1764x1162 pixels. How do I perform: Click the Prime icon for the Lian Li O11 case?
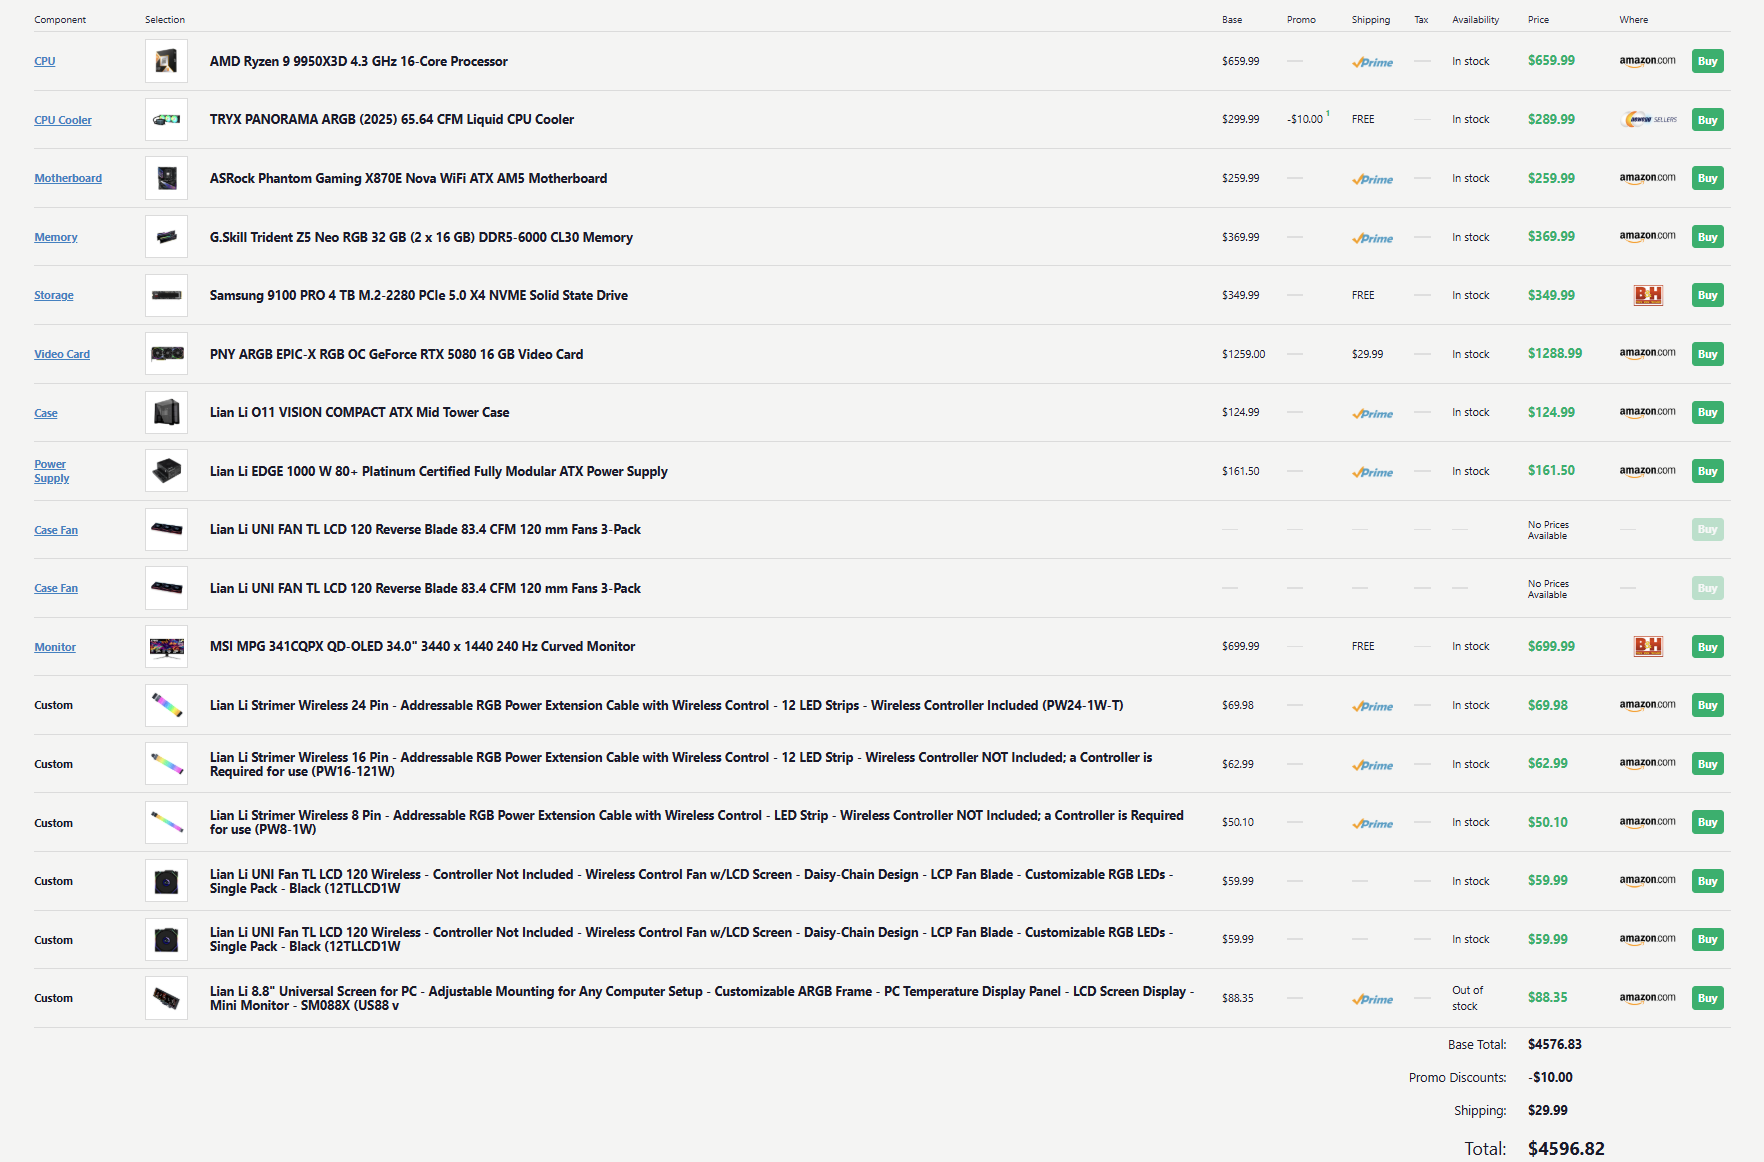pos(1372,413)
